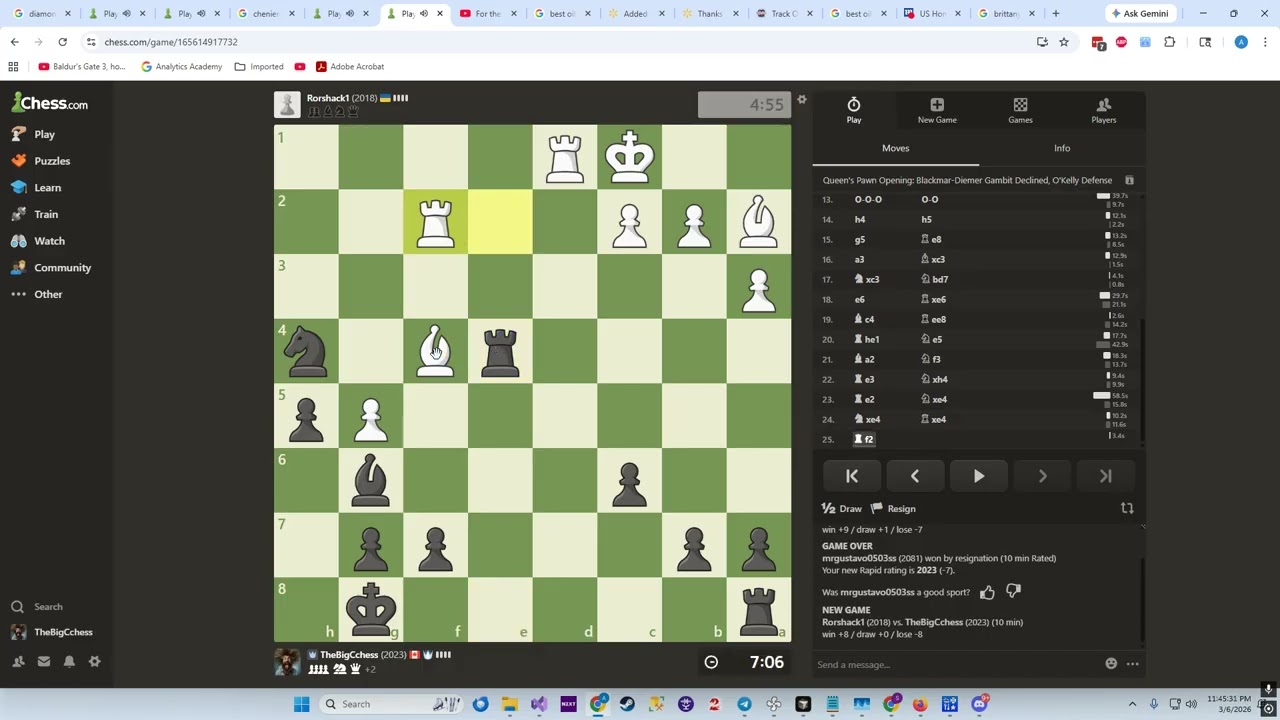Select the New Game tab
This screenshot has height=720, width=1280.
click(937, 111)
